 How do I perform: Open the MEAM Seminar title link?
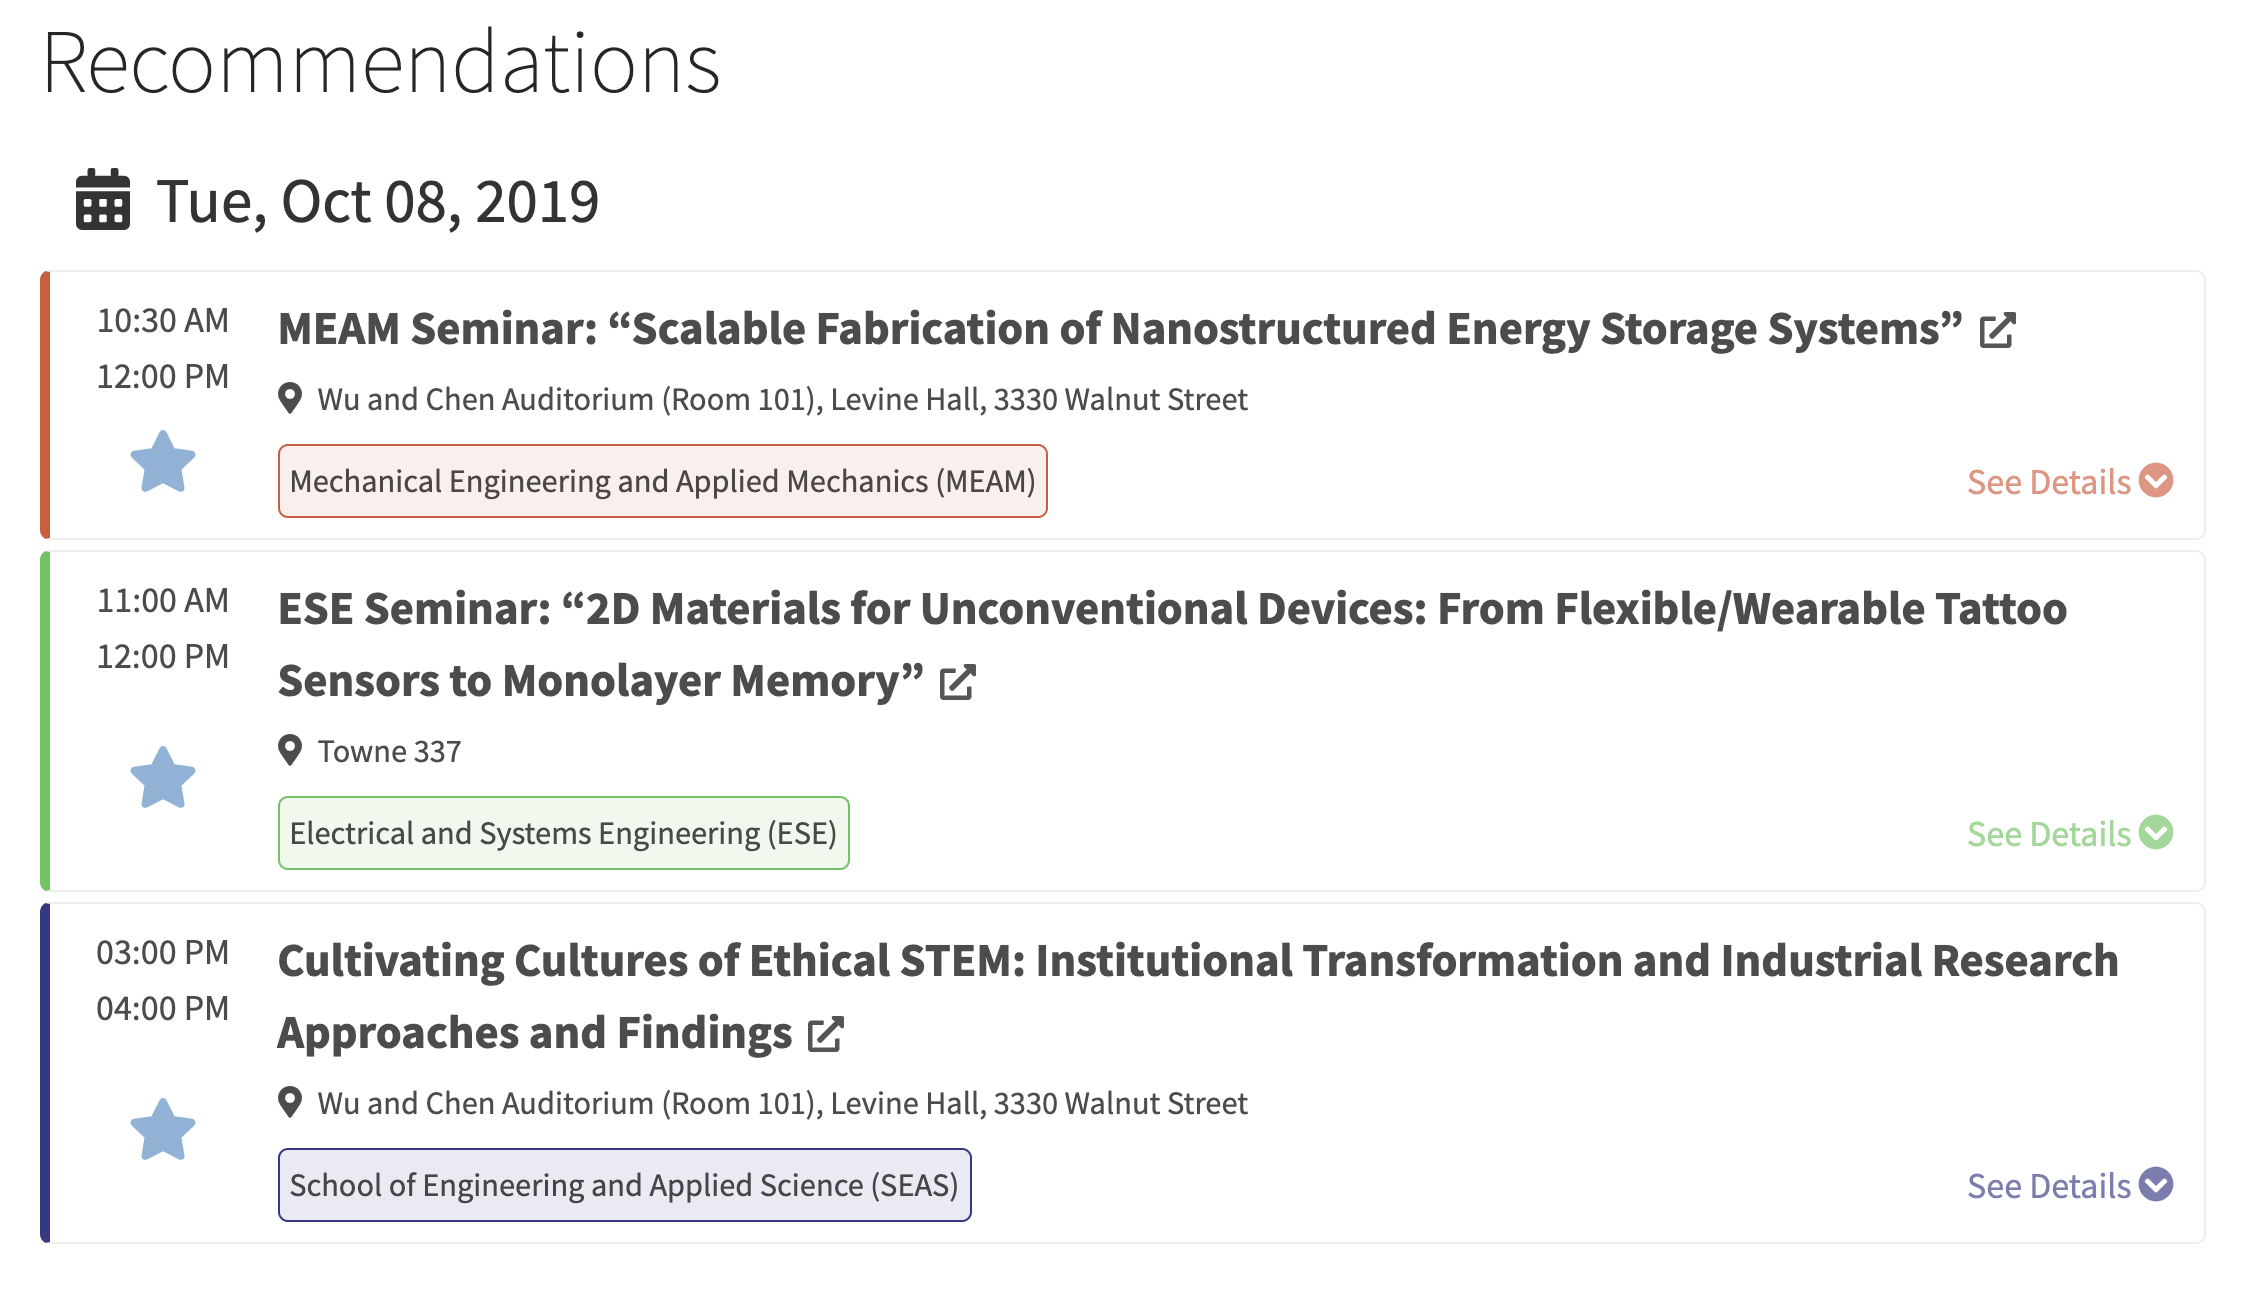click(x=1120, y=329)
